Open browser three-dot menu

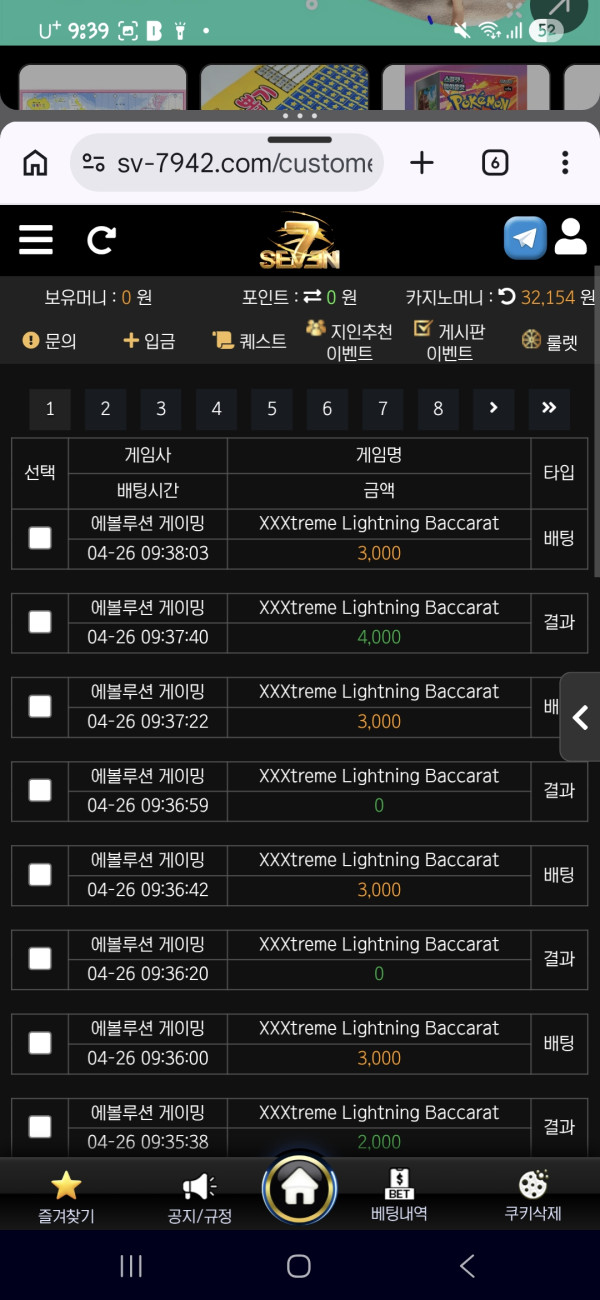(565, 162)
